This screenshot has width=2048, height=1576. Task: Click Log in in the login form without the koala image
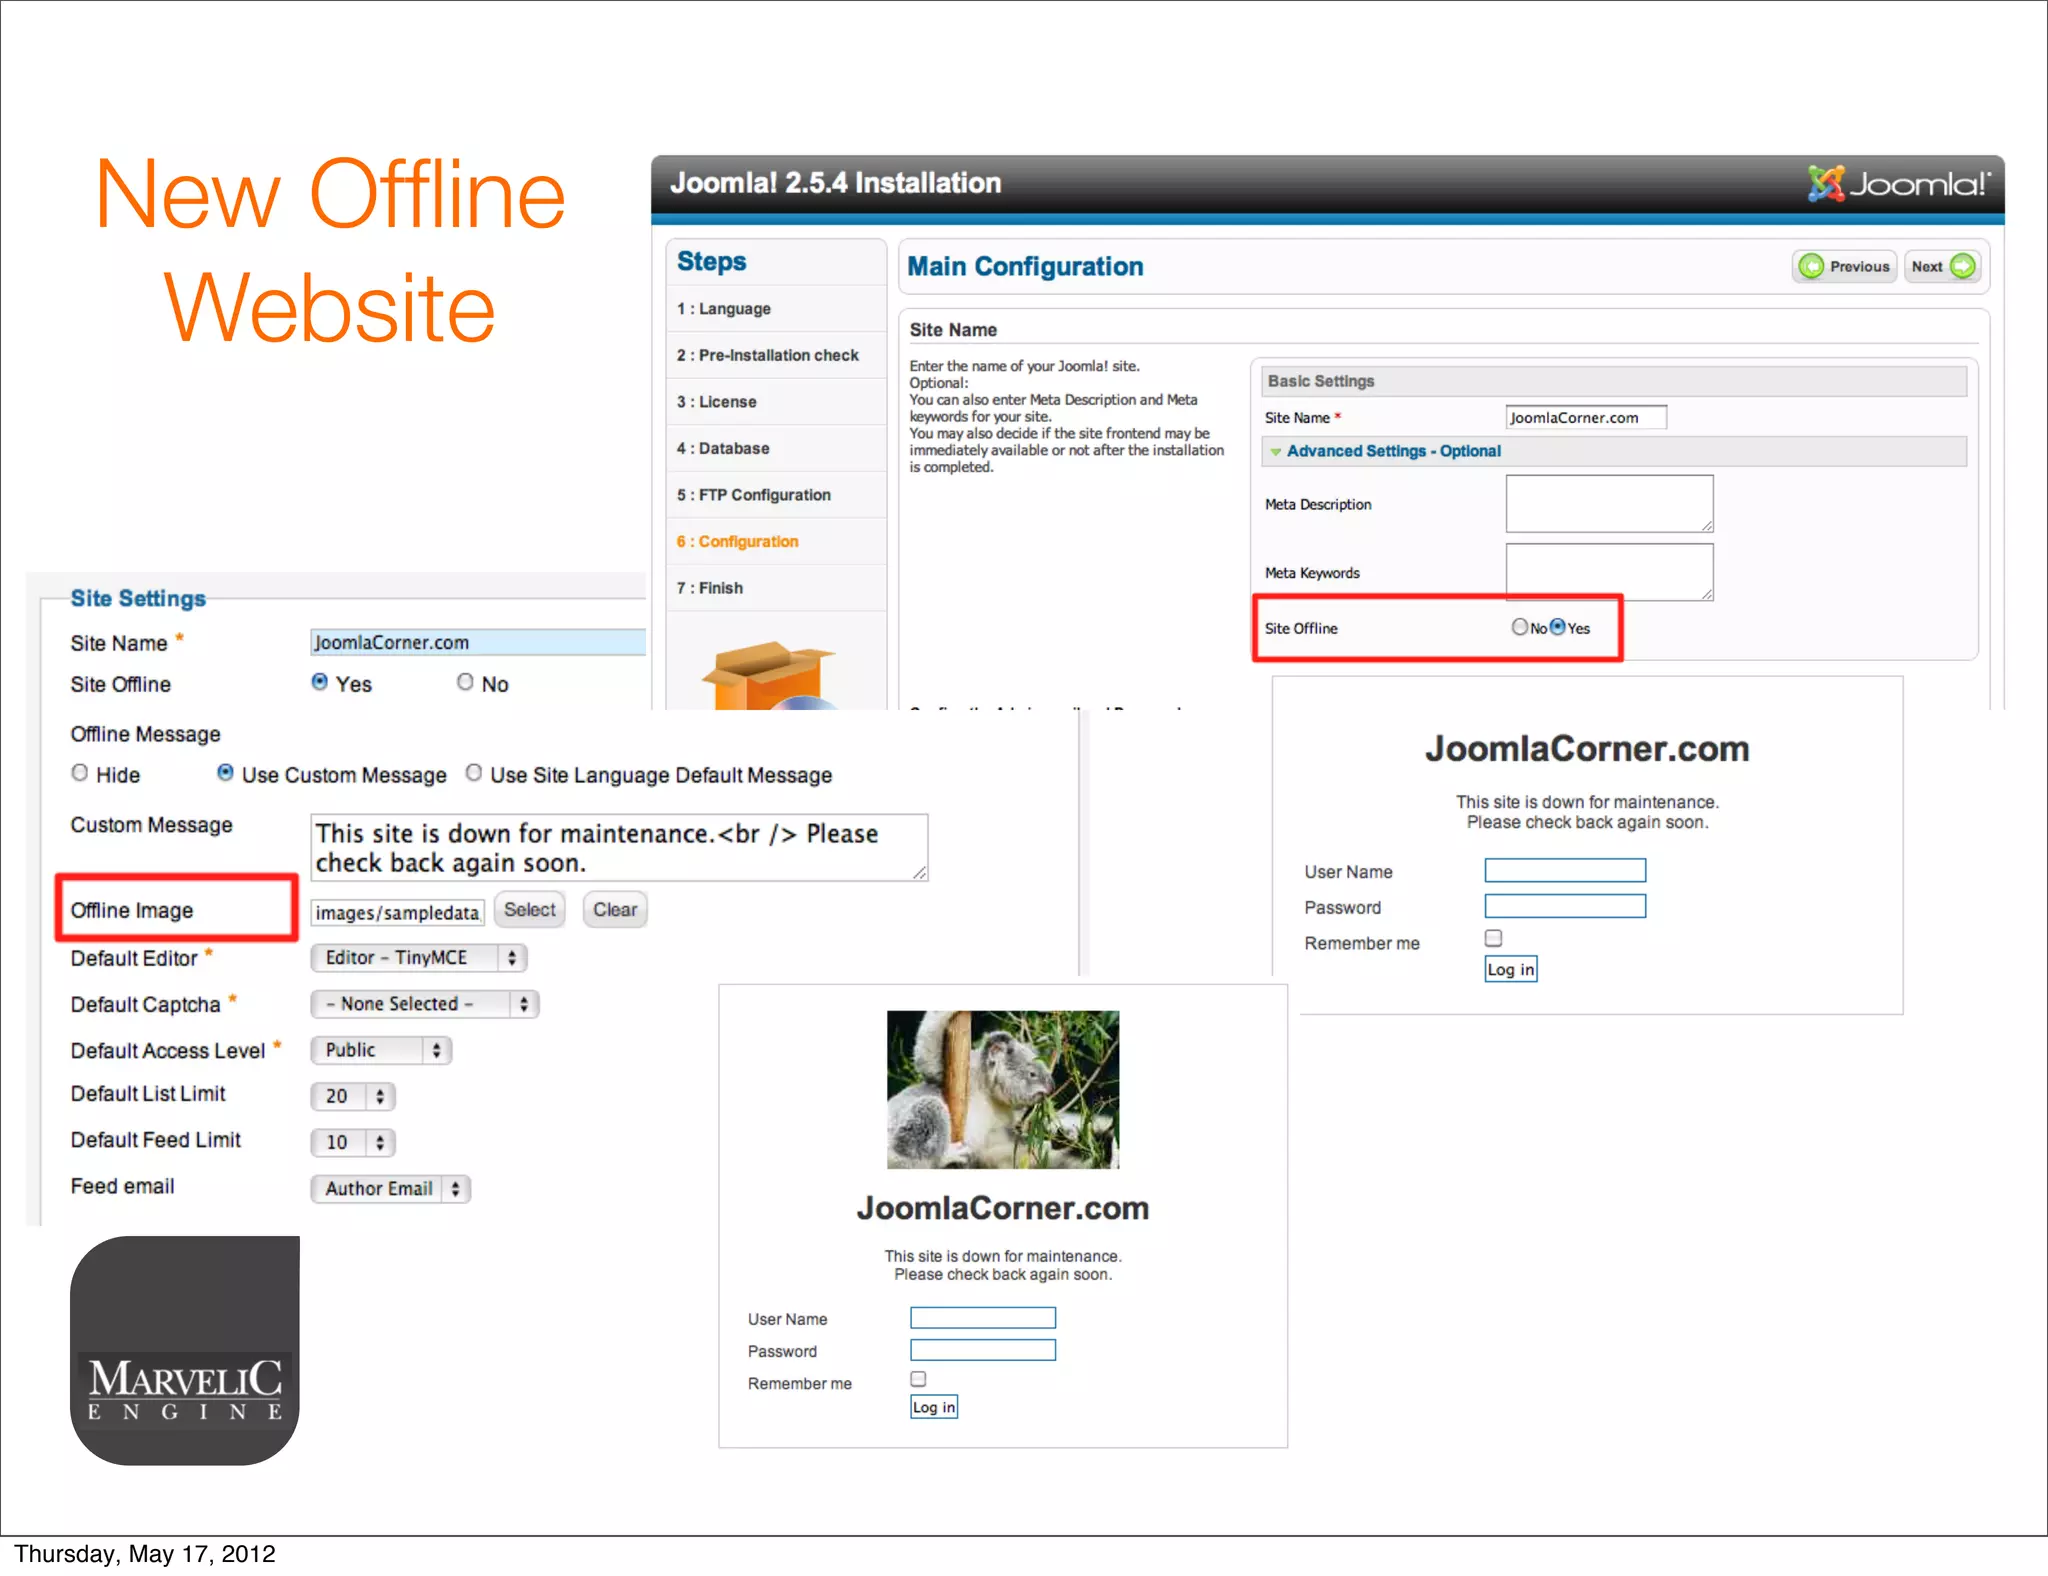click(x=1511, y=969)
